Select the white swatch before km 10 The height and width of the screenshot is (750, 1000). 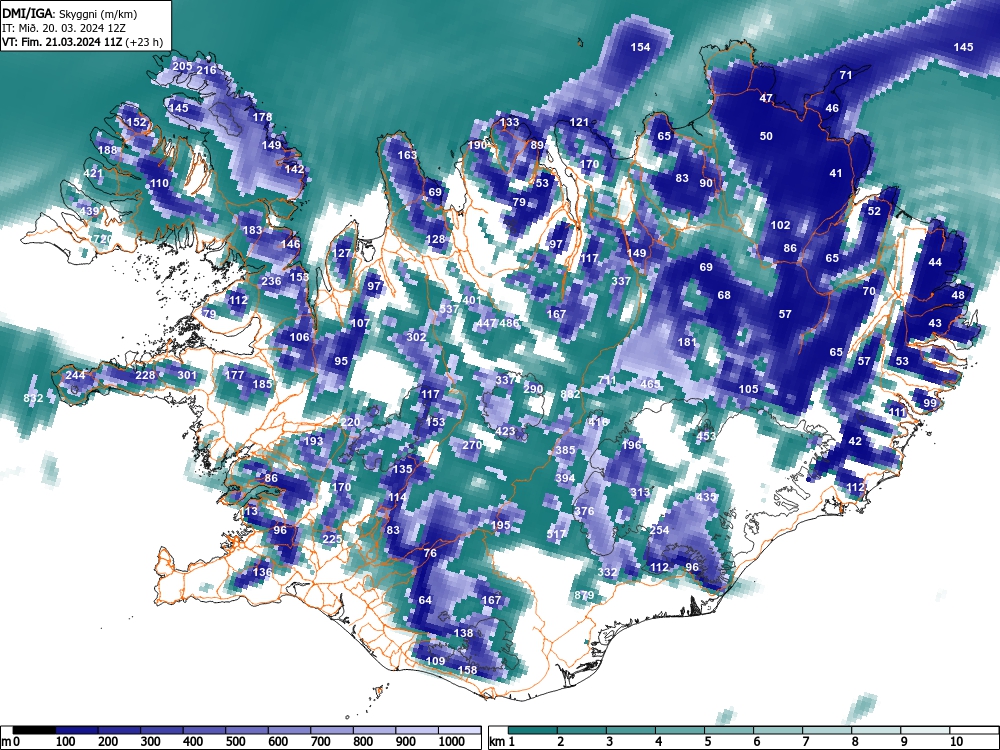tap(925, 730)
